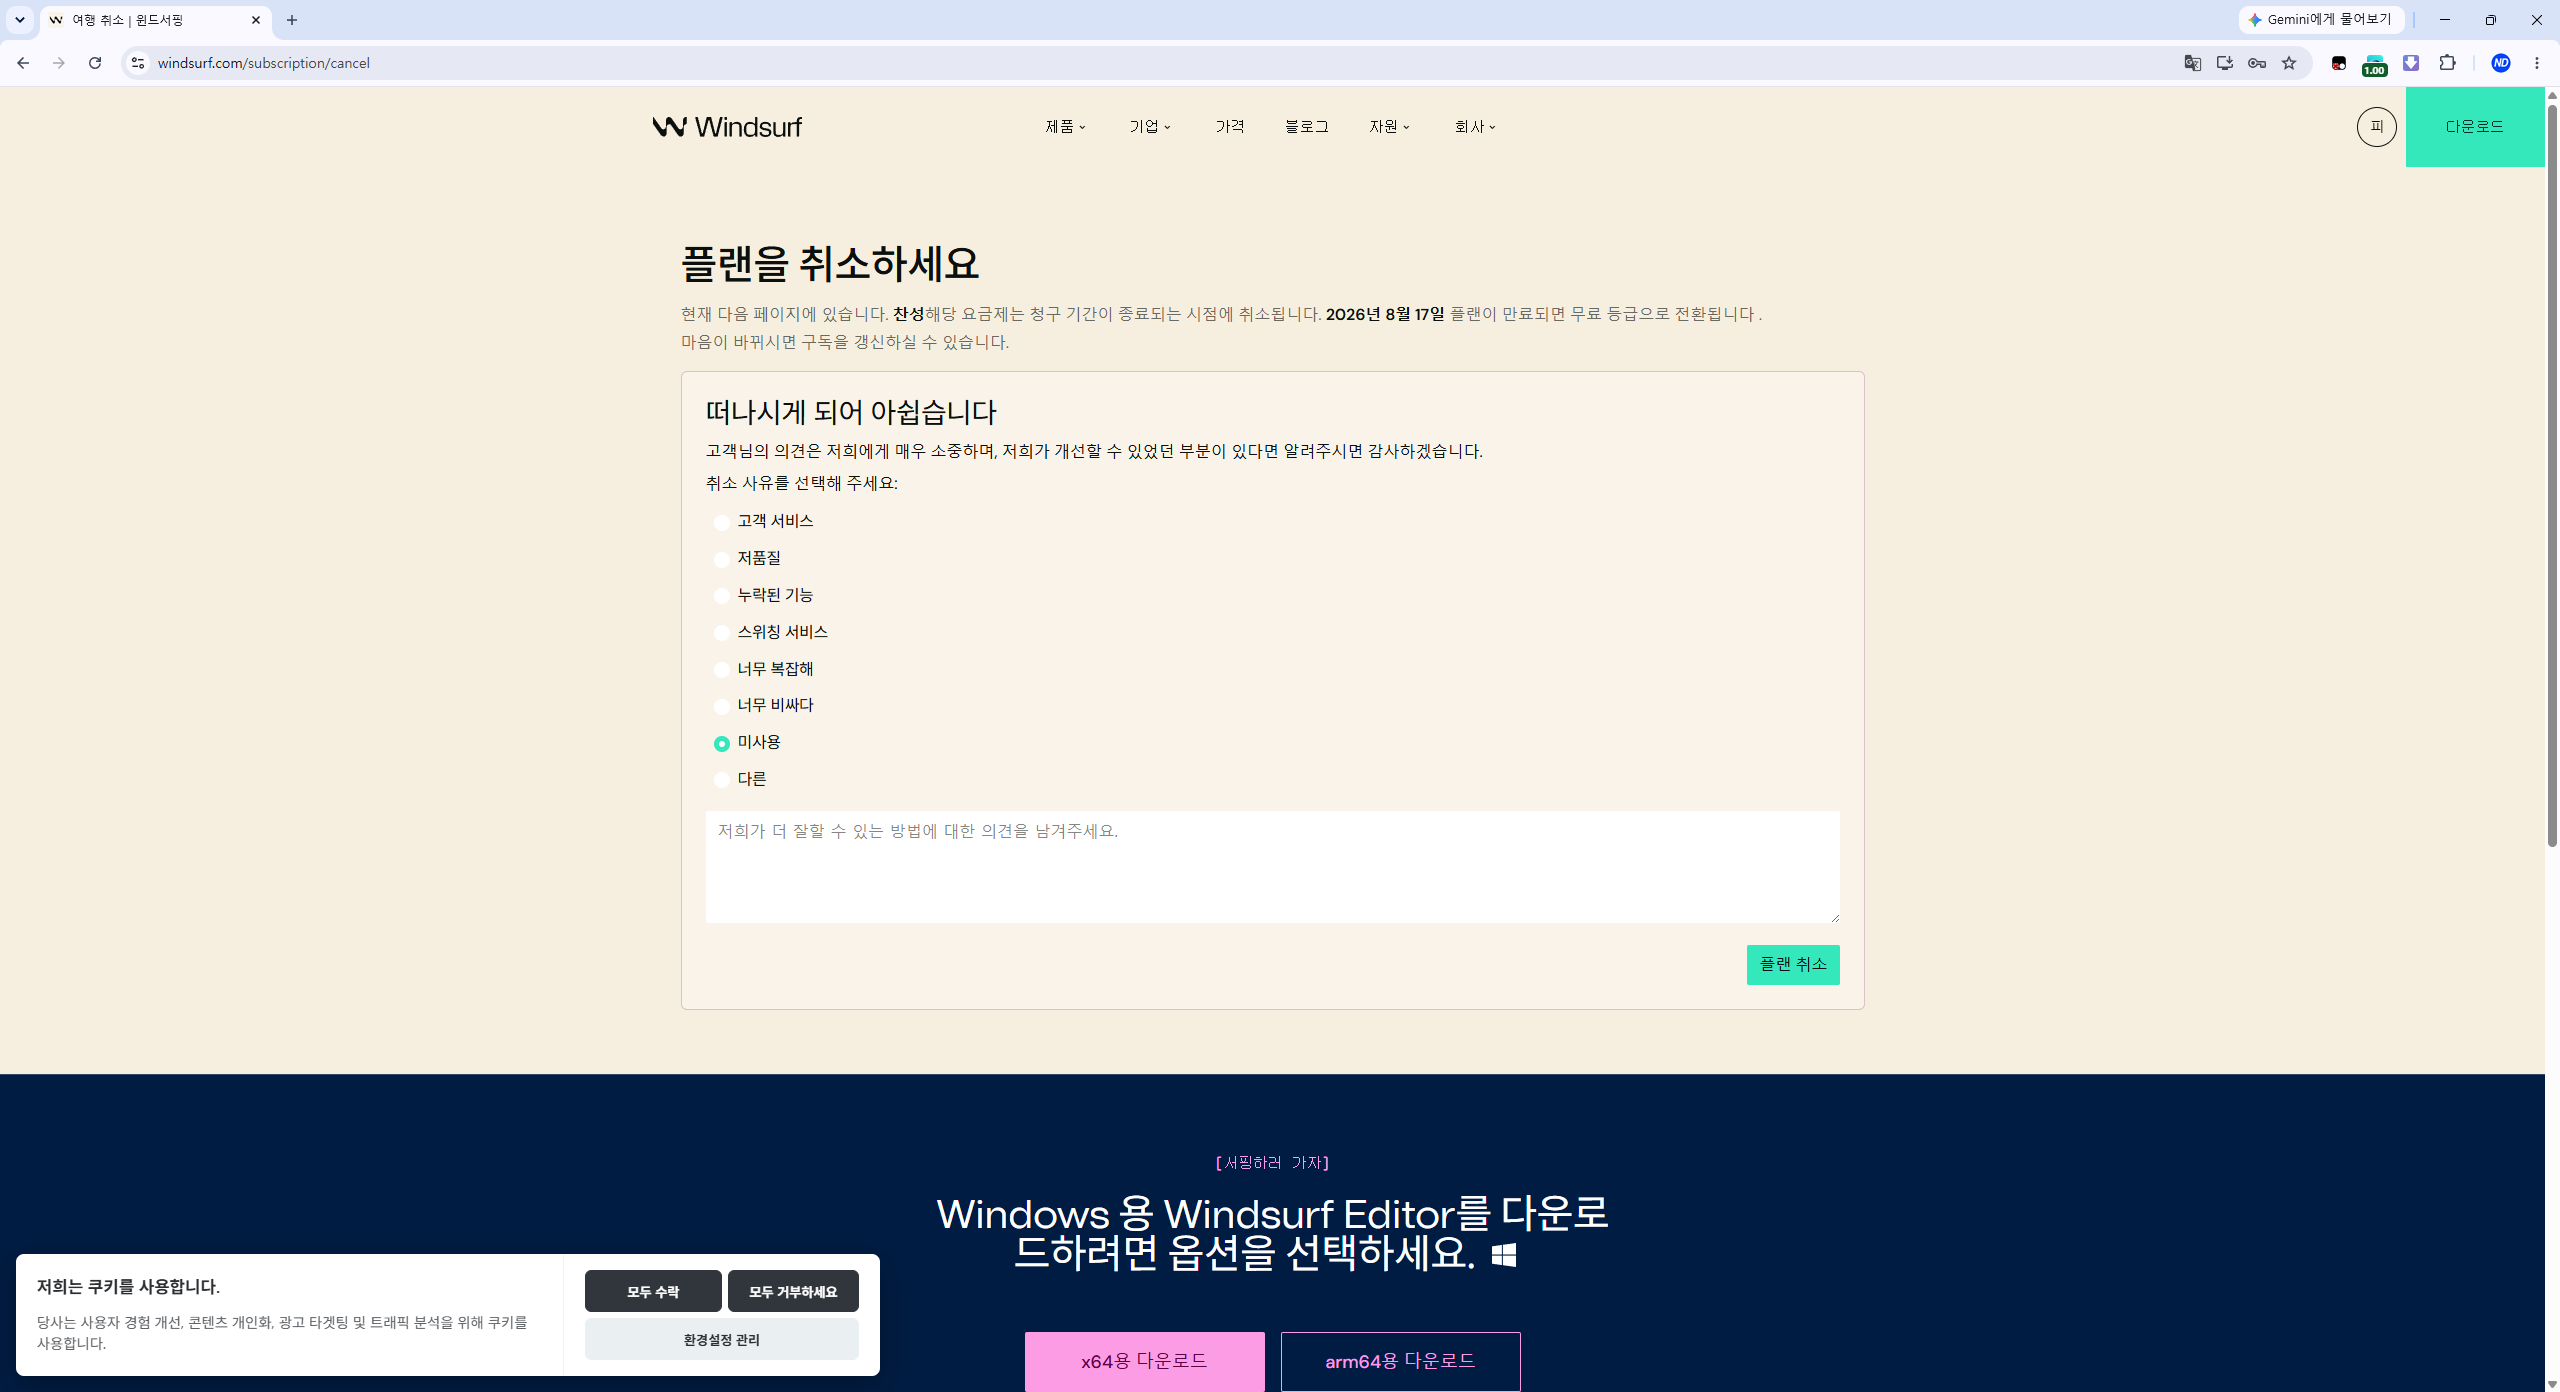
Task: Click the x64용 다운로드 button
Action: [x=1145, y=1361]
